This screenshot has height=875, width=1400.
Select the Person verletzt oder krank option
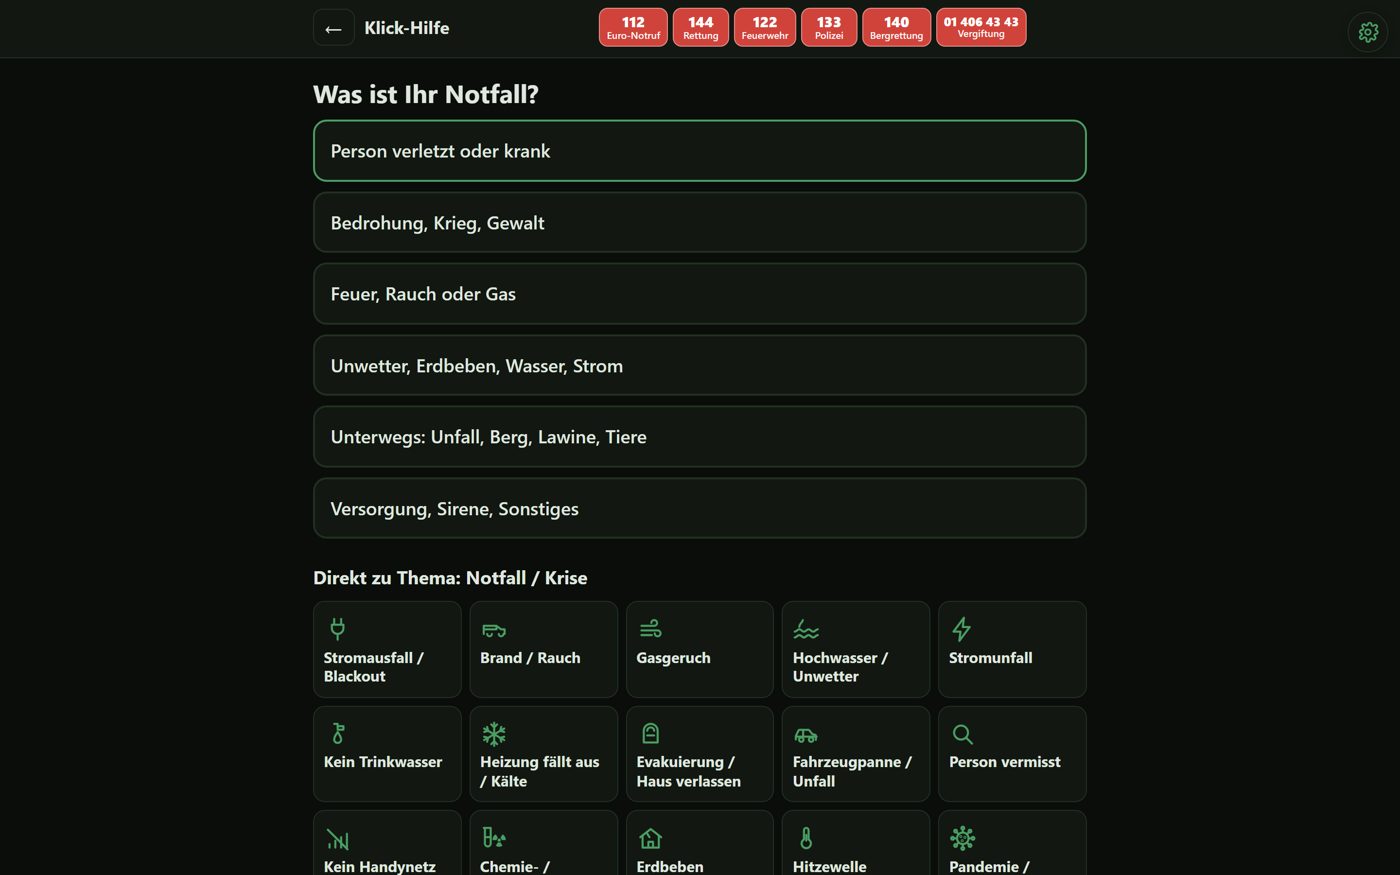[699, 151]
